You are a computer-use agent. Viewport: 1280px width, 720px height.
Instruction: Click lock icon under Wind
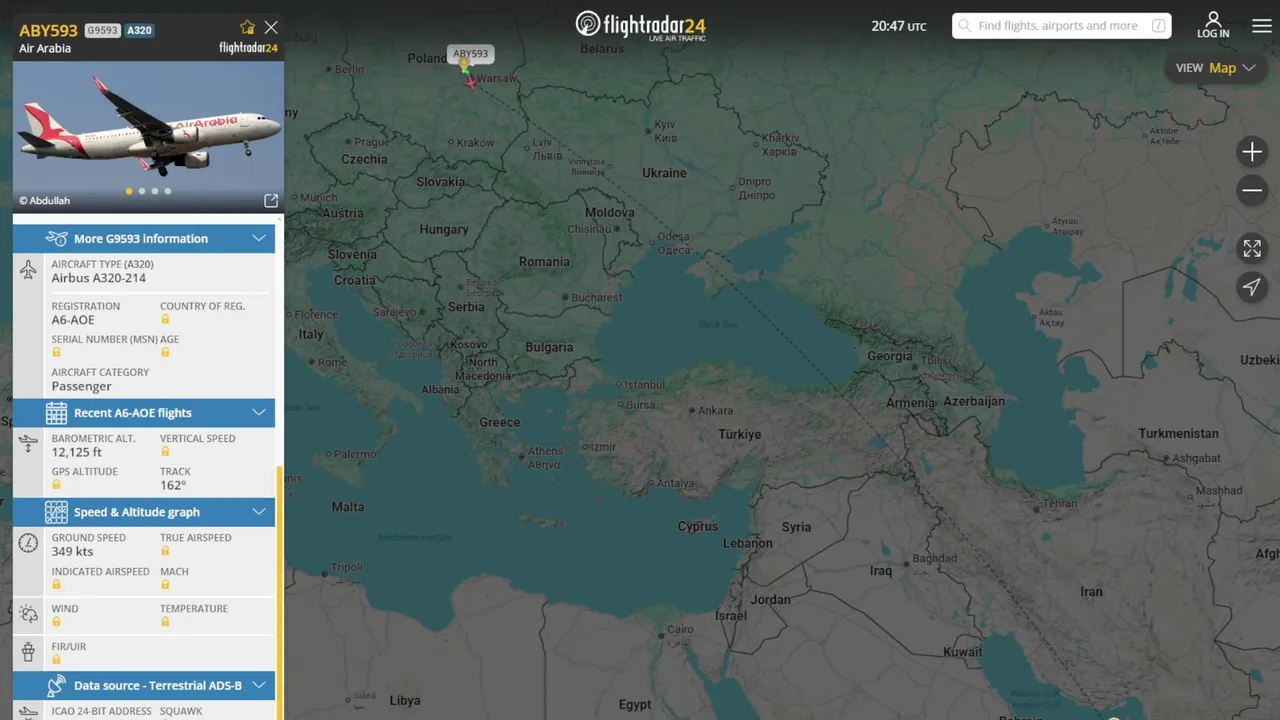click(x=56, y=622)
